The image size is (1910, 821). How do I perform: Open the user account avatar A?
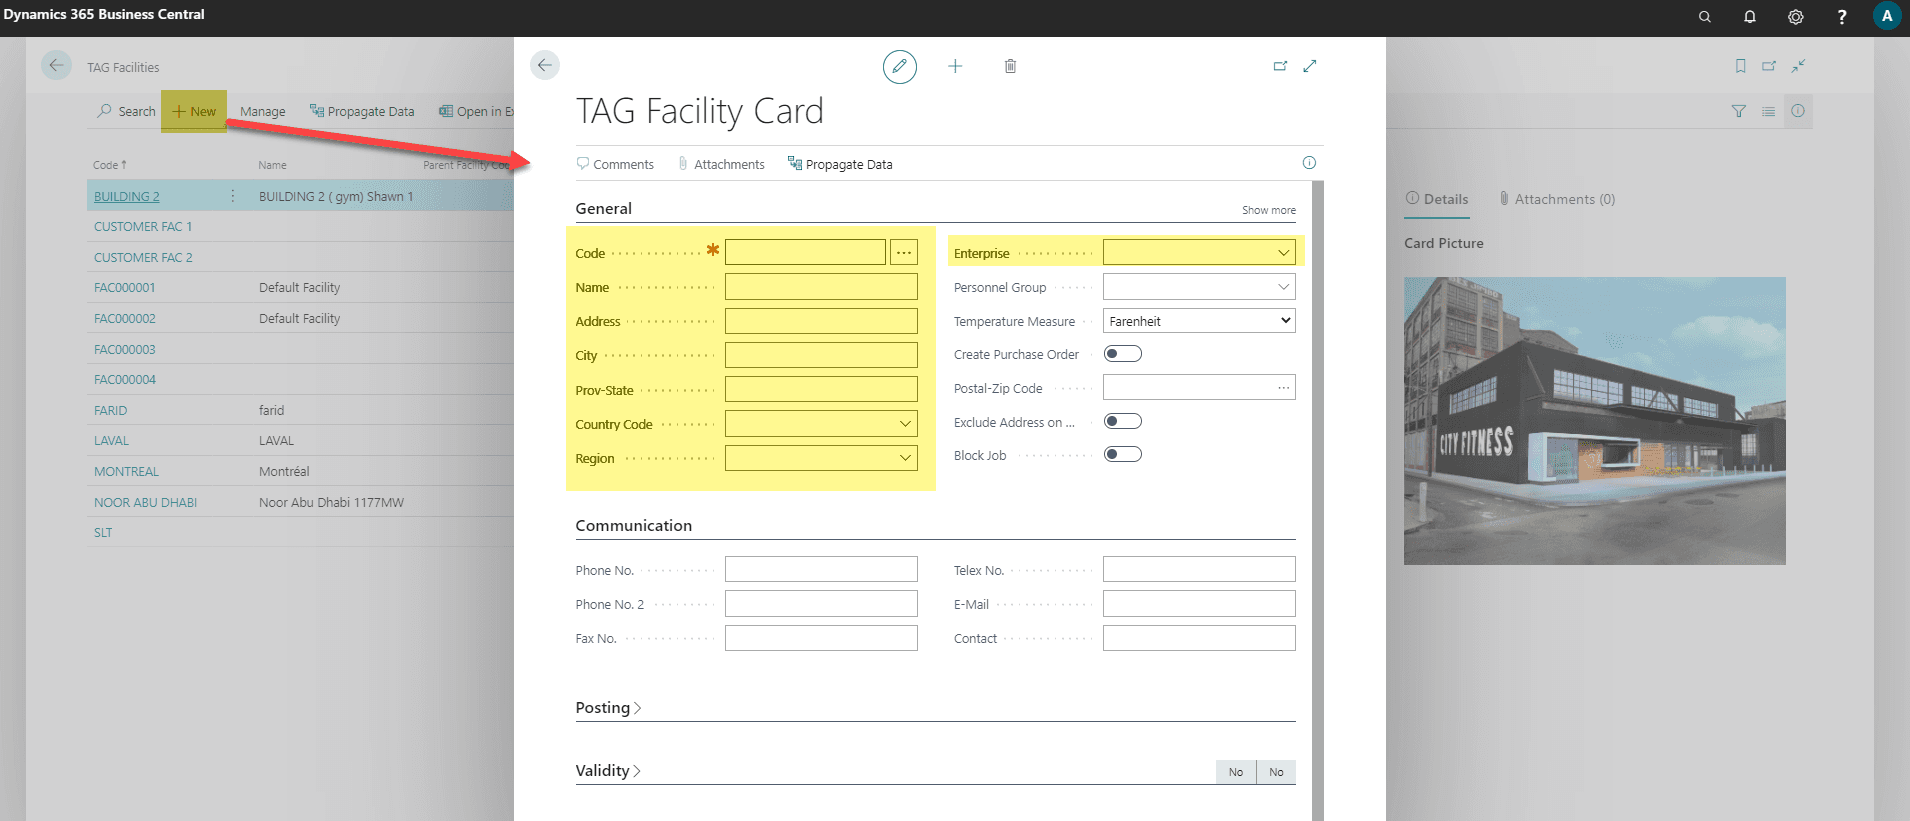pyautogui.click(x=1886, y=16)
